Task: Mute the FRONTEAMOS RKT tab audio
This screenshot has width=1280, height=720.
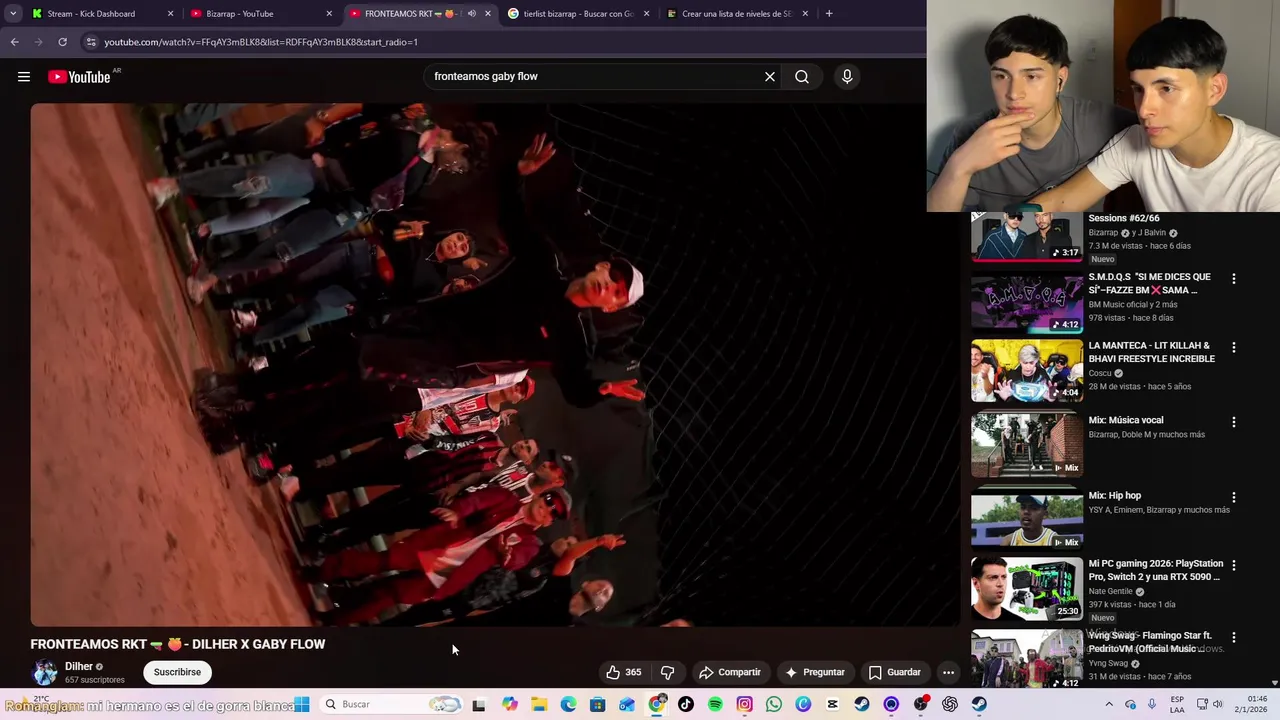Action: click(472, 14)
